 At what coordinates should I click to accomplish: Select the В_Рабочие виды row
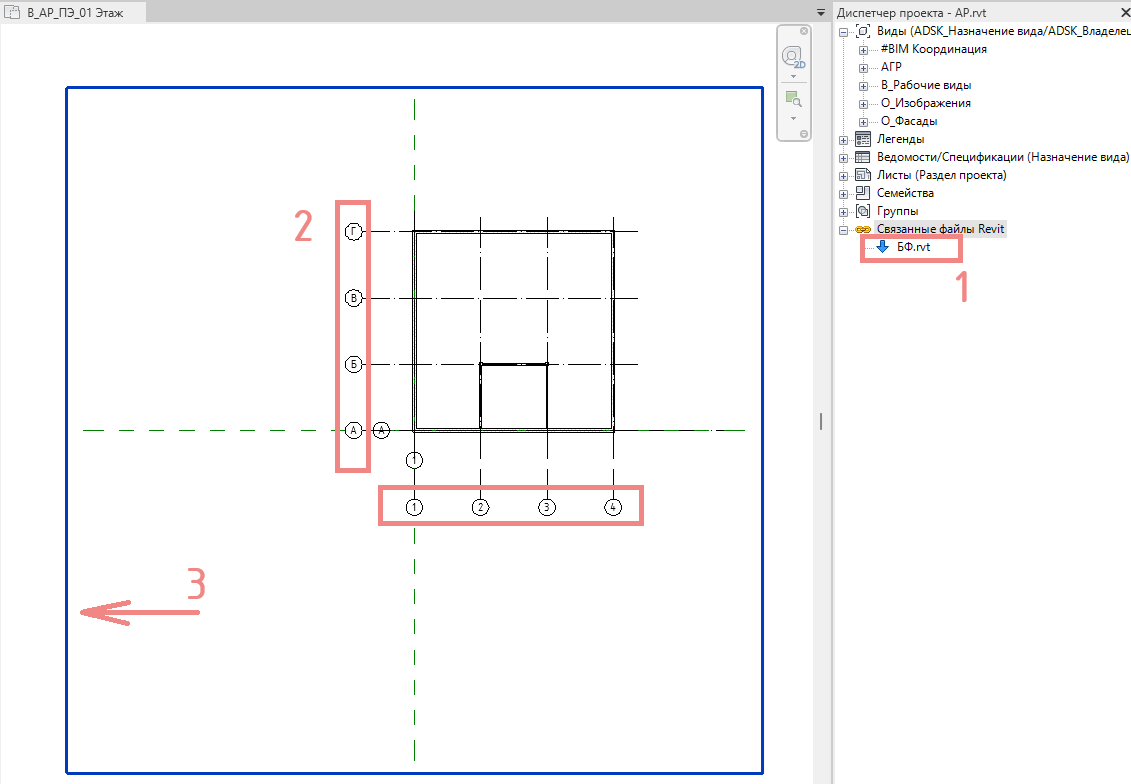(925, 84)
